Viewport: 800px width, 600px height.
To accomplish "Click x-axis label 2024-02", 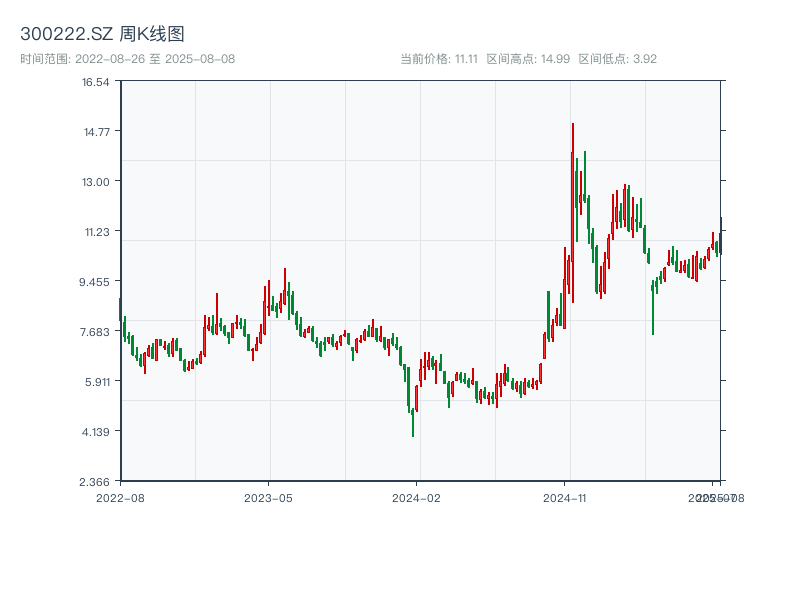I will click(416, 498).
